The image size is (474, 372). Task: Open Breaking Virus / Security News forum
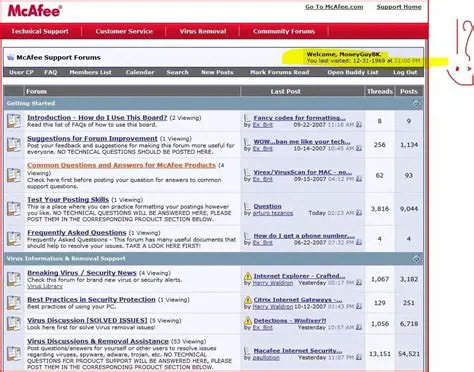point(82,273)
